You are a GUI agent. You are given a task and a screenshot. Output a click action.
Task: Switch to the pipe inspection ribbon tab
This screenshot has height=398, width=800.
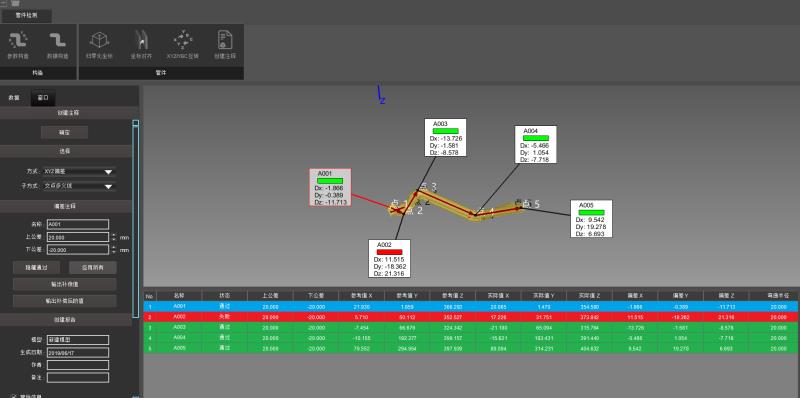[x=26, y=16]
